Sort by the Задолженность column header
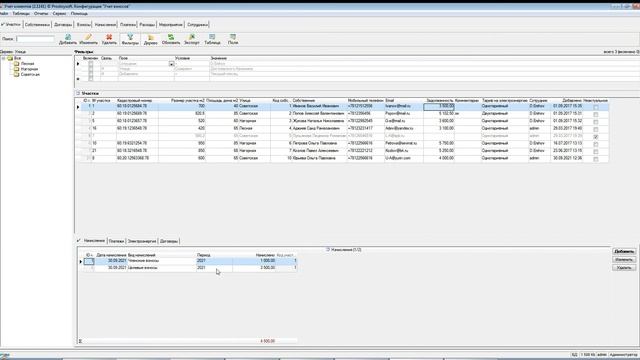This screenshot has width=640, height=360. coord(439,100)
